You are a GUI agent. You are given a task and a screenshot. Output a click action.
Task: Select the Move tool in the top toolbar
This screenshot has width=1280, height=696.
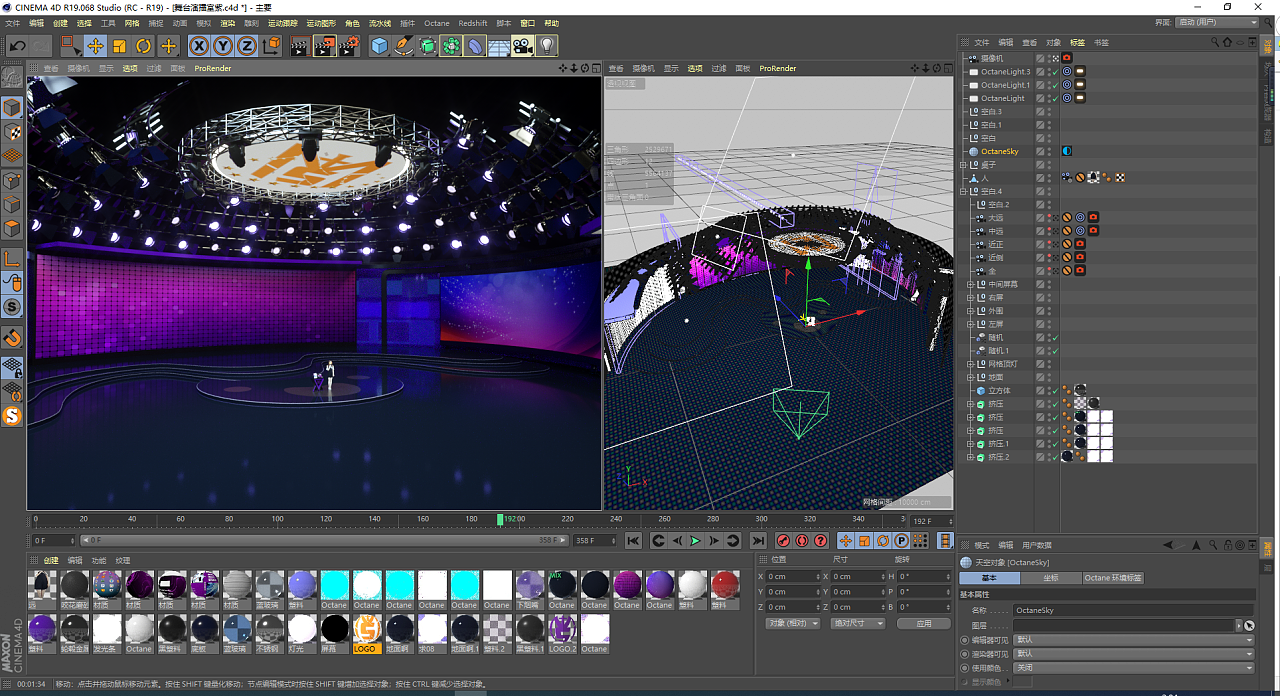tap(95, 46)
